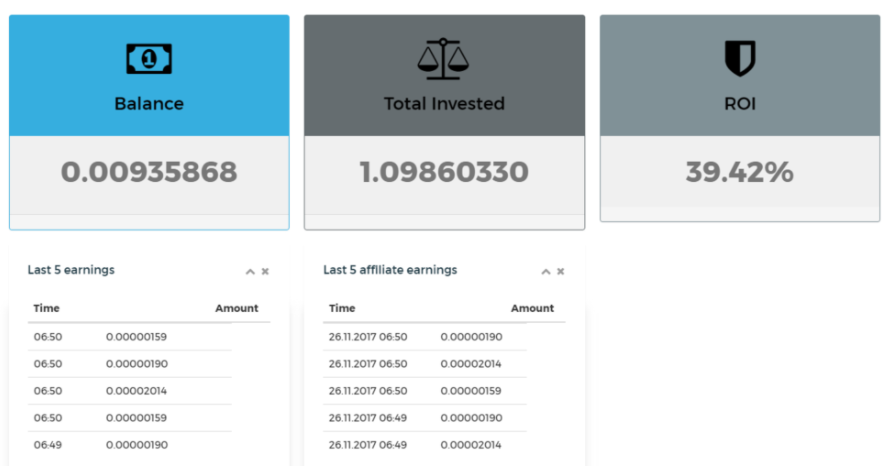Select the Total Invested card title
Image resolution: width=892 pixels, height=472 pixels.
444,103
